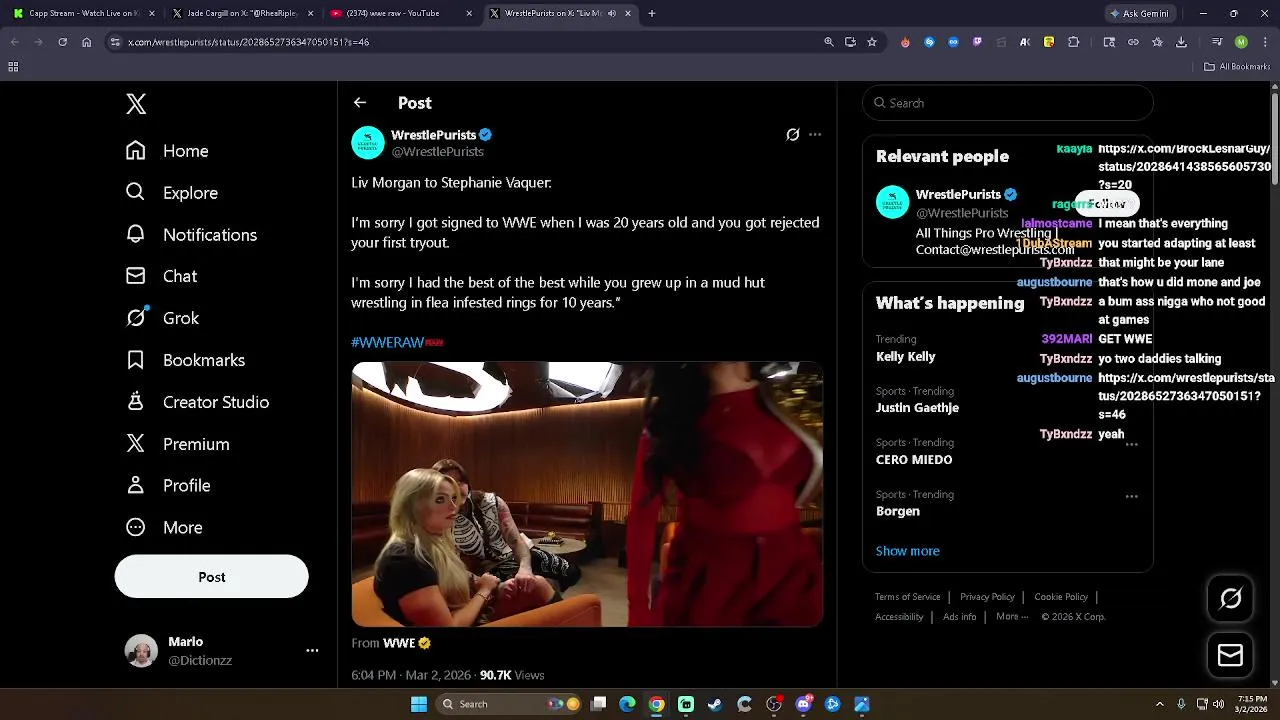Open floating Messages envelope button
The width and height of the screenshot is (1280, 720).
(x=1230, y=655)
